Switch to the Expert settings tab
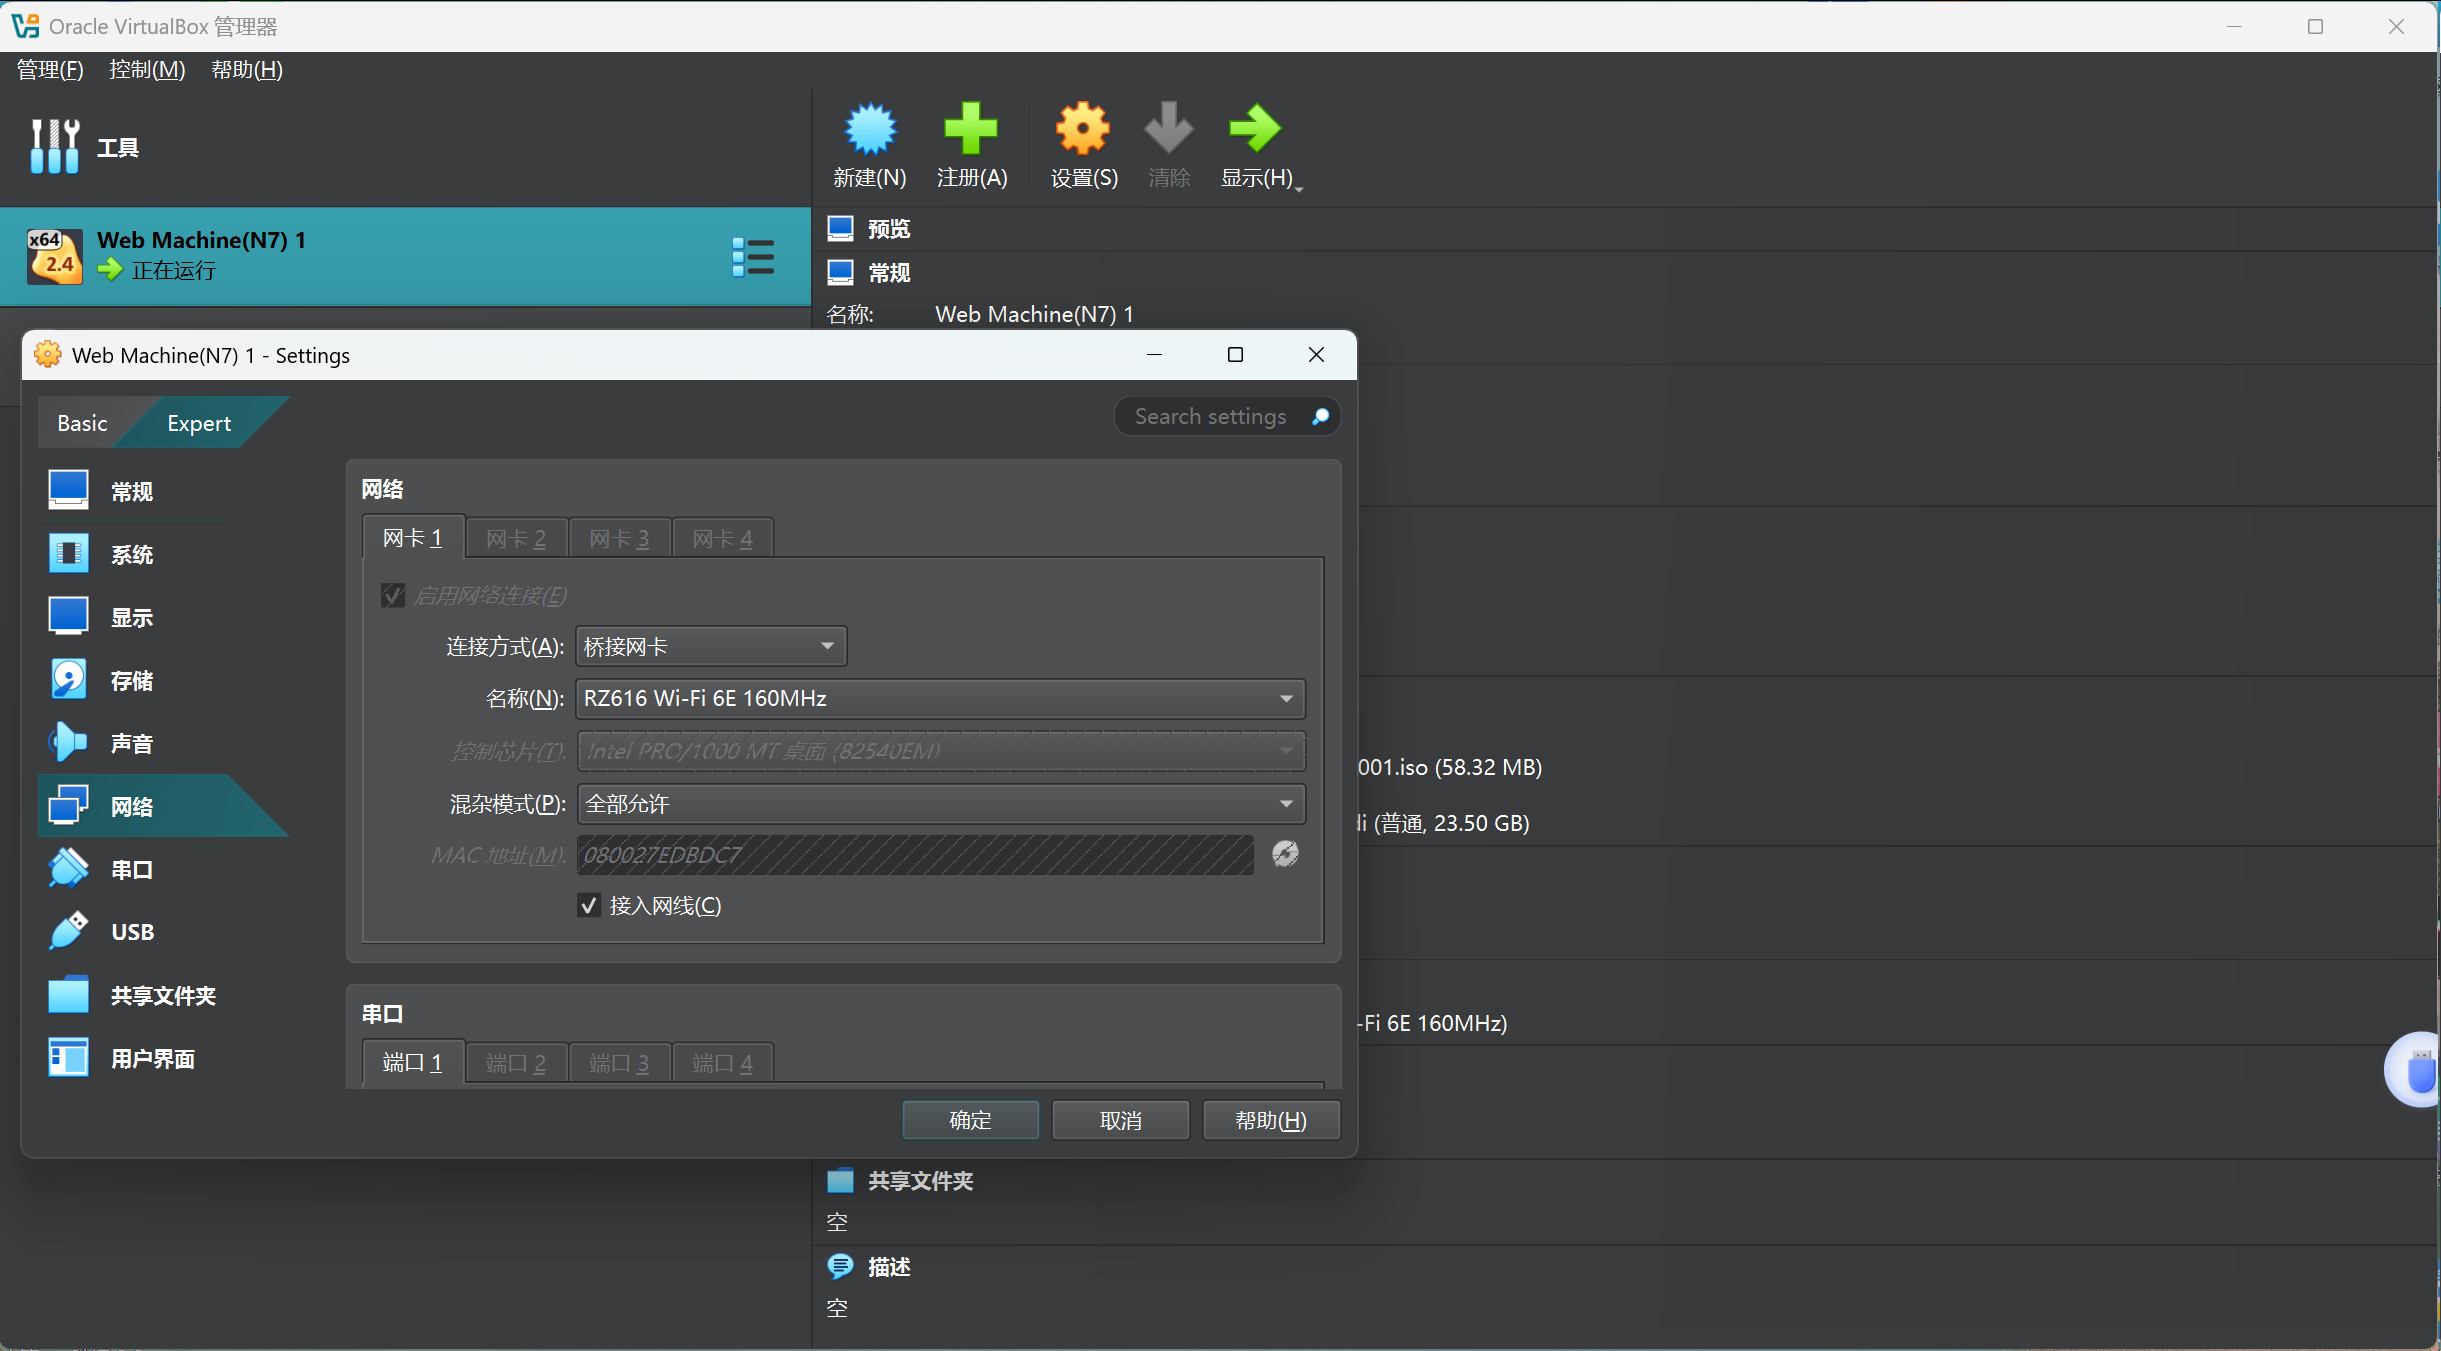The width and height of the screenshot is (2441, 1351). click(199, 423)
